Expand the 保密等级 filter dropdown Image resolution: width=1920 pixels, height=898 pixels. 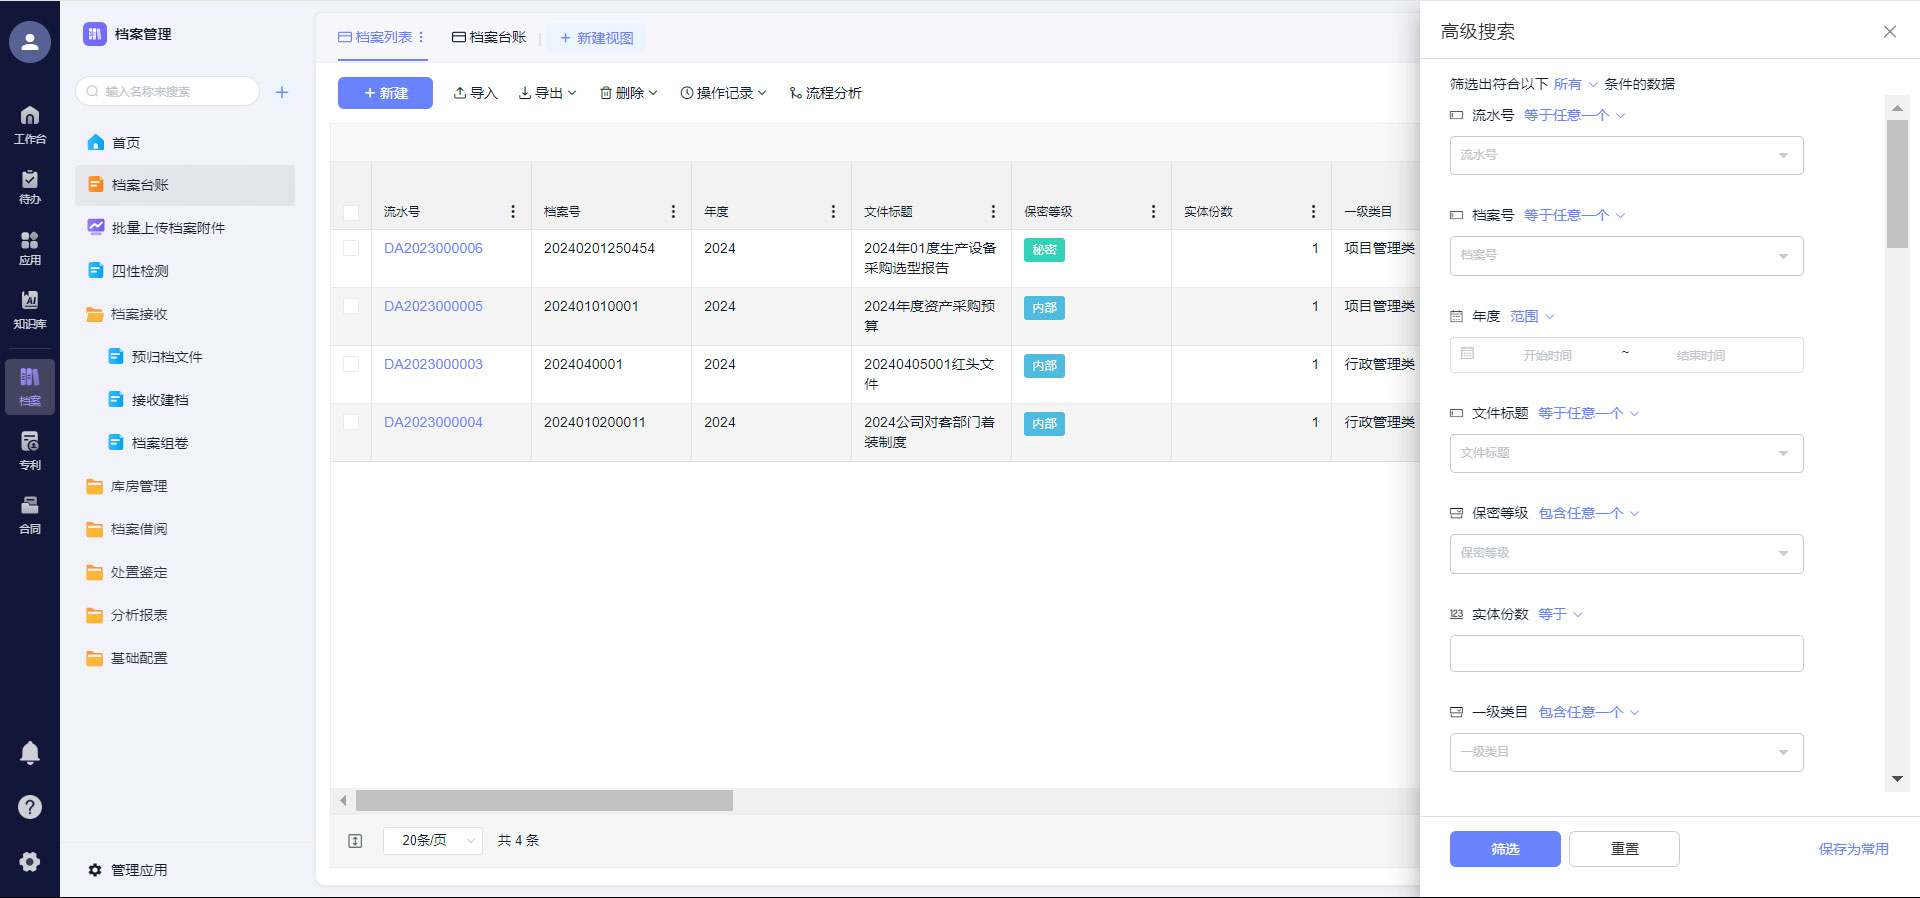pos(1626,553)
